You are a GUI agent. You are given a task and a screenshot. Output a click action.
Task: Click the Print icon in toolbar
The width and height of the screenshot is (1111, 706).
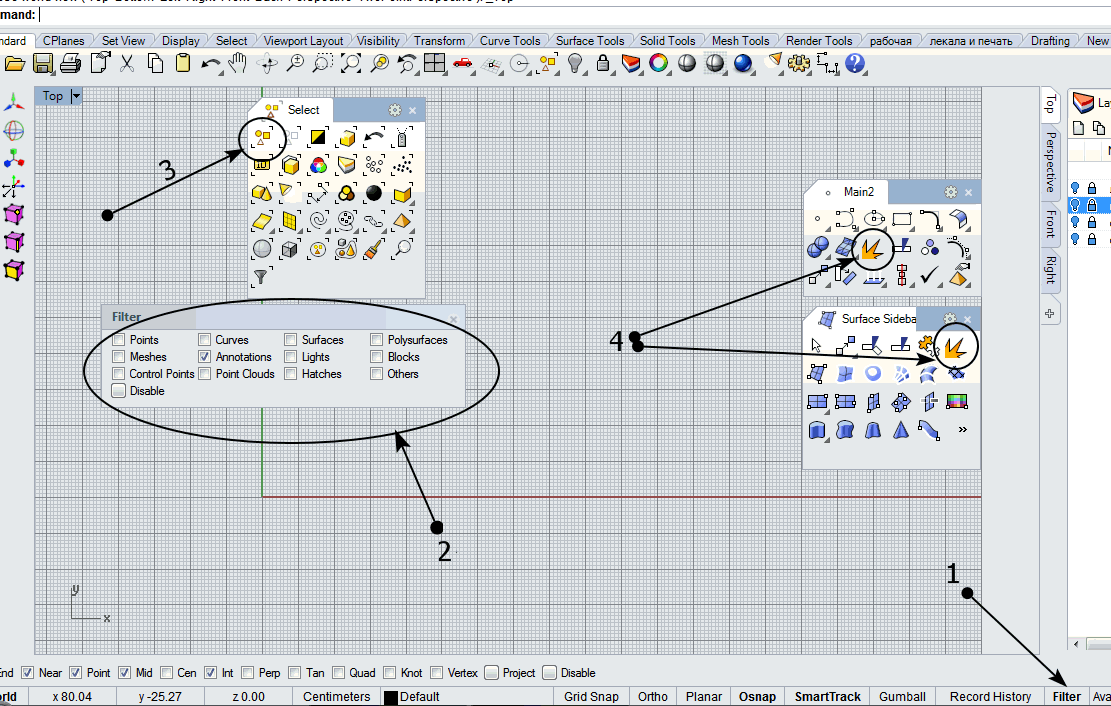71,64
